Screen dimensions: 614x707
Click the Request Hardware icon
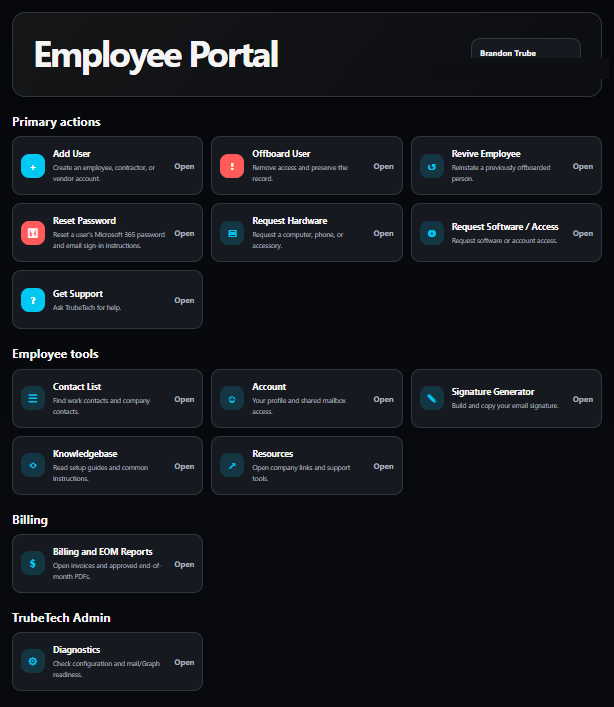pyautogui.click(x=232, y=233)
